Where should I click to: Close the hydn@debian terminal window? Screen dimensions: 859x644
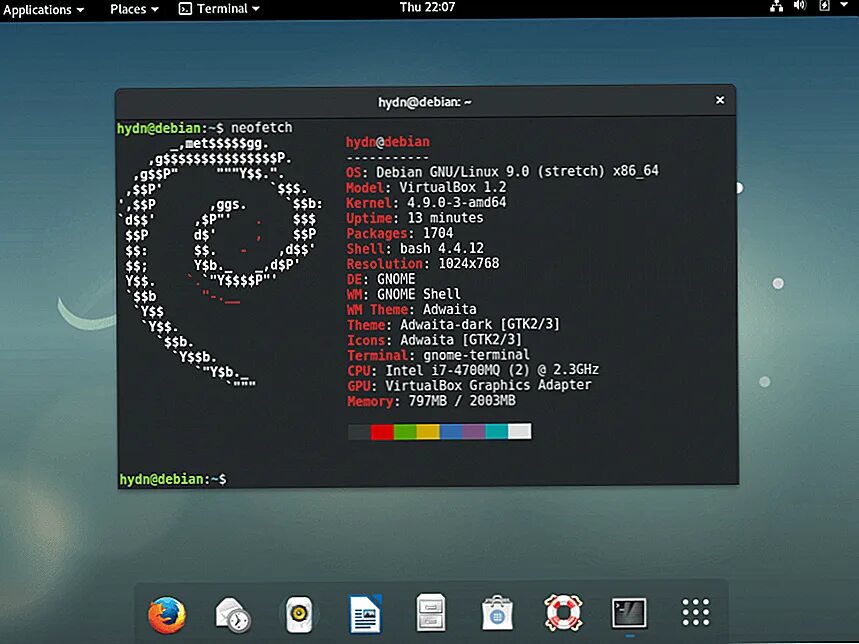tap(720, 100)
